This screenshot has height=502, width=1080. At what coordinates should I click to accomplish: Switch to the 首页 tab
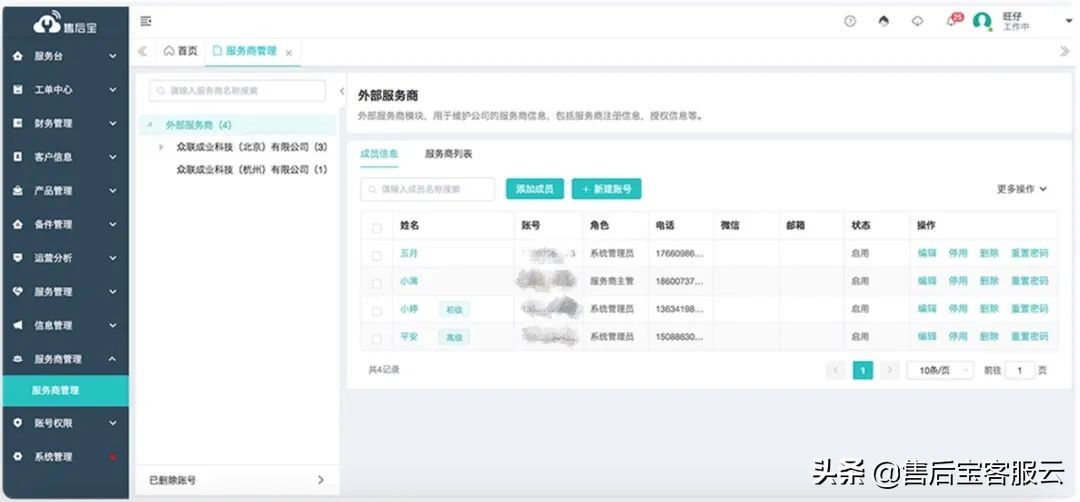180,51
